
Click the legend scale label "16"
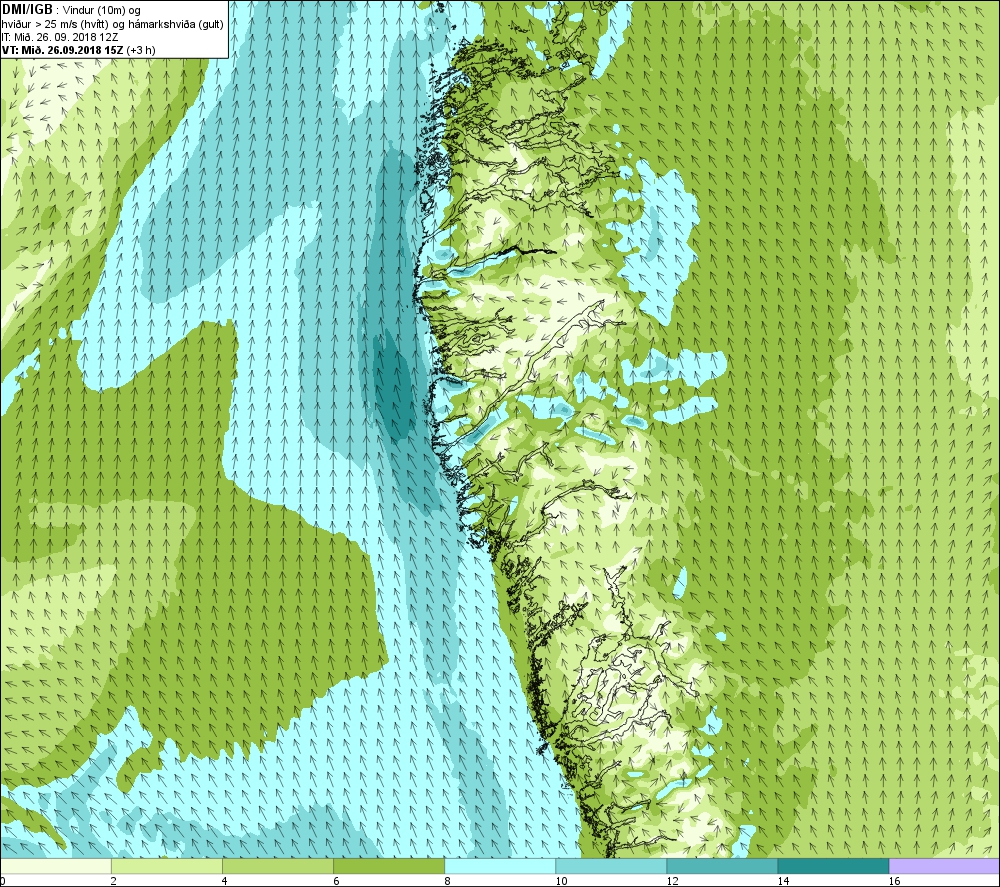tap(893, 881)
